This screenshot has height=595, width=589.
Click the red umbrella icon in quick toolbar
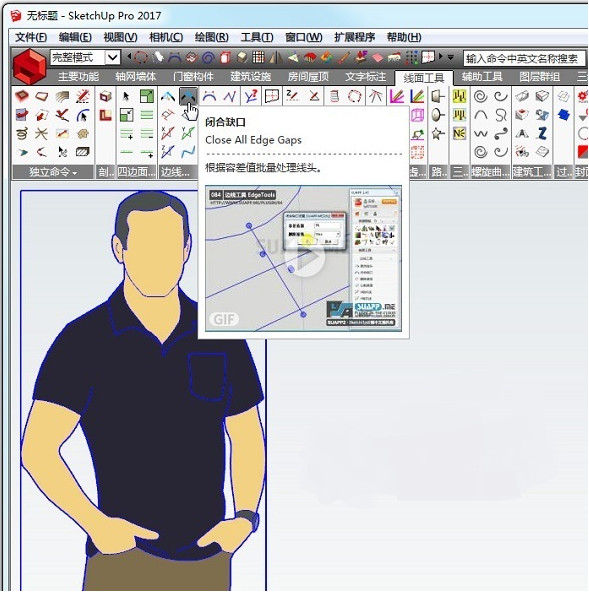pos(310,58)
